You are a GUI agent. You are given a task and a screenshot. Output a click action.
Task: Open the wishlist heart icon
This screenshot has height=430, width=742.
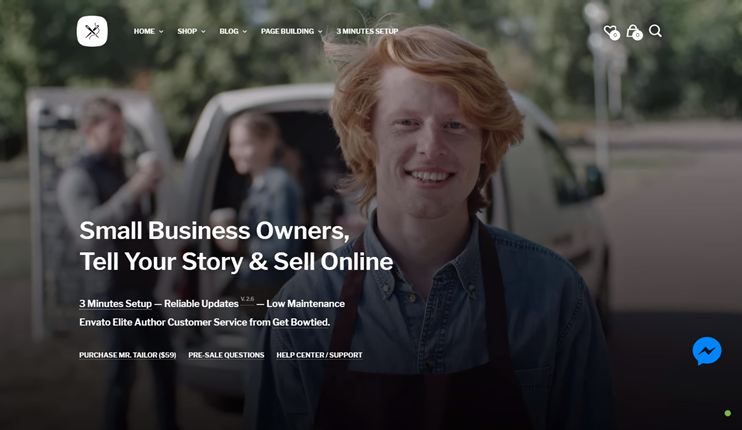611,32
